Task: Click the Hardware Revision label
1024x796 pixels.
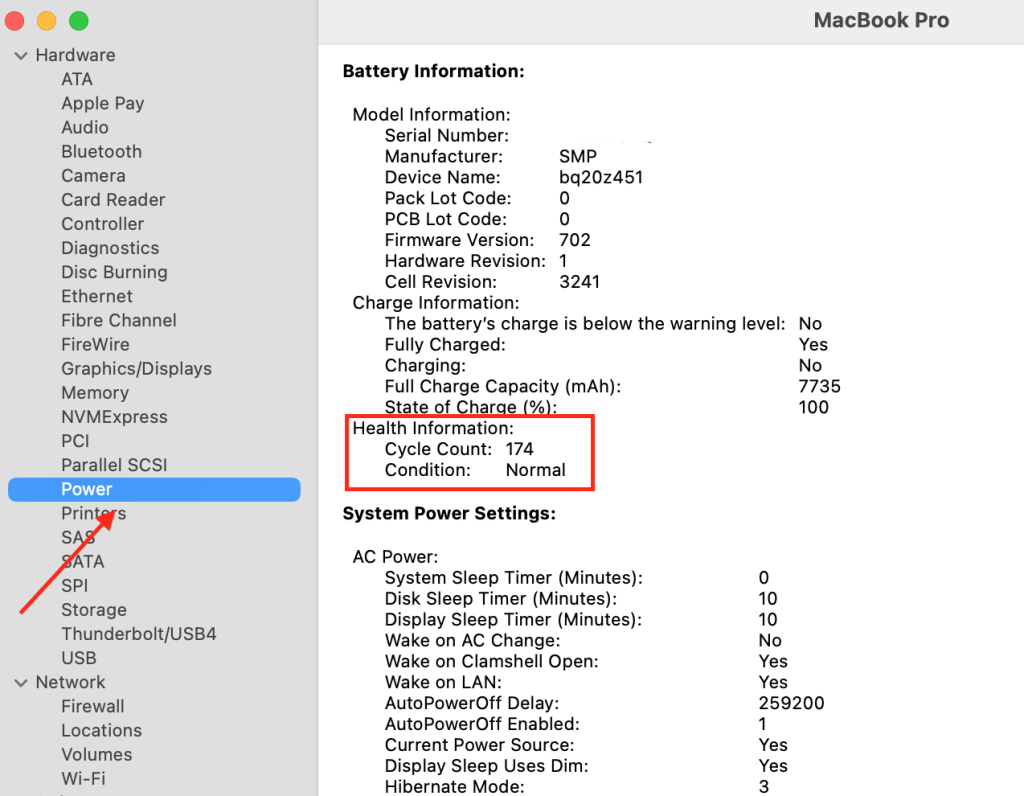Action: 465,261
